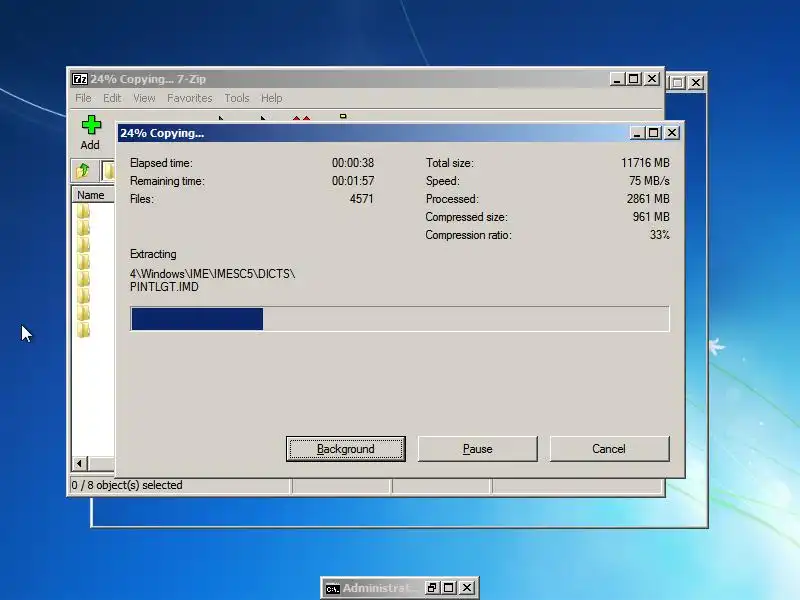Image resolution: width=800 pixels, height=600 pixels.
Task: Open the File menu
Action: (x=83, y=98)
